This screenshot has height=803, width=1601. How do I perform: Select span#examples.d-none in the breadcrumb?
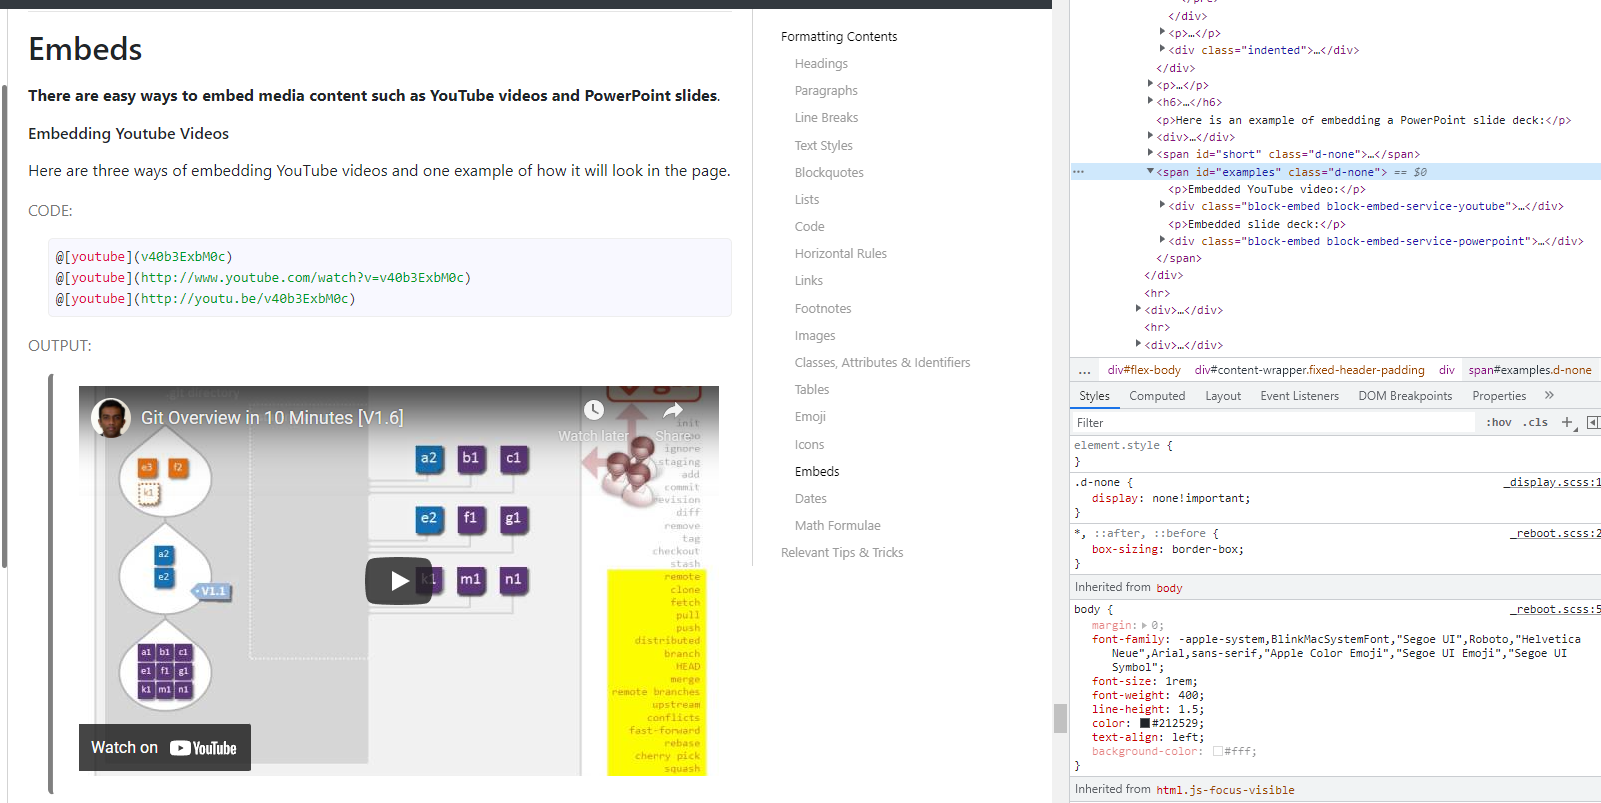coord(1530,371)
